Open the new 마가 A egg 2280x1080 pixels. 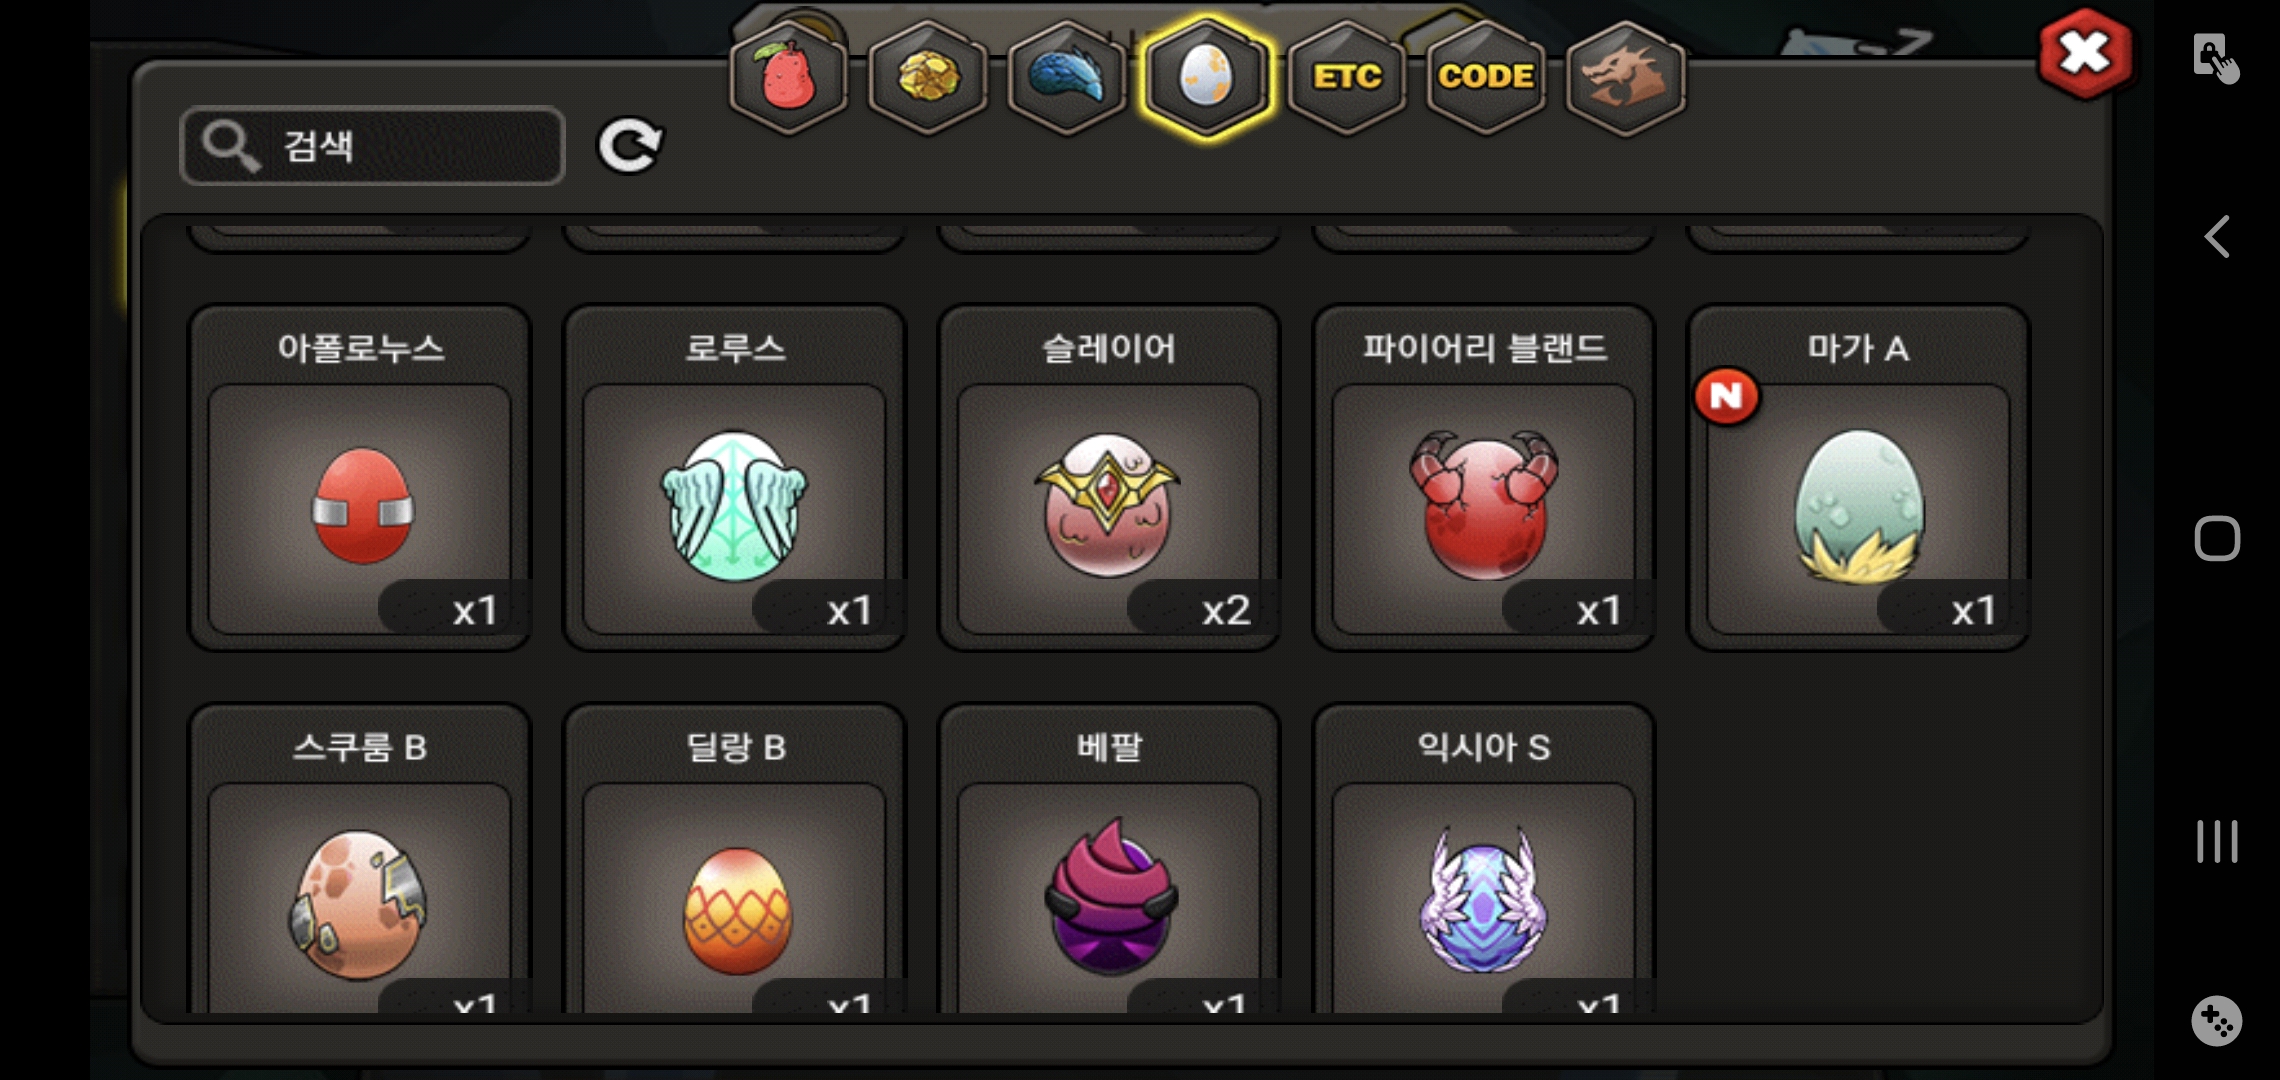(1858, 478)
